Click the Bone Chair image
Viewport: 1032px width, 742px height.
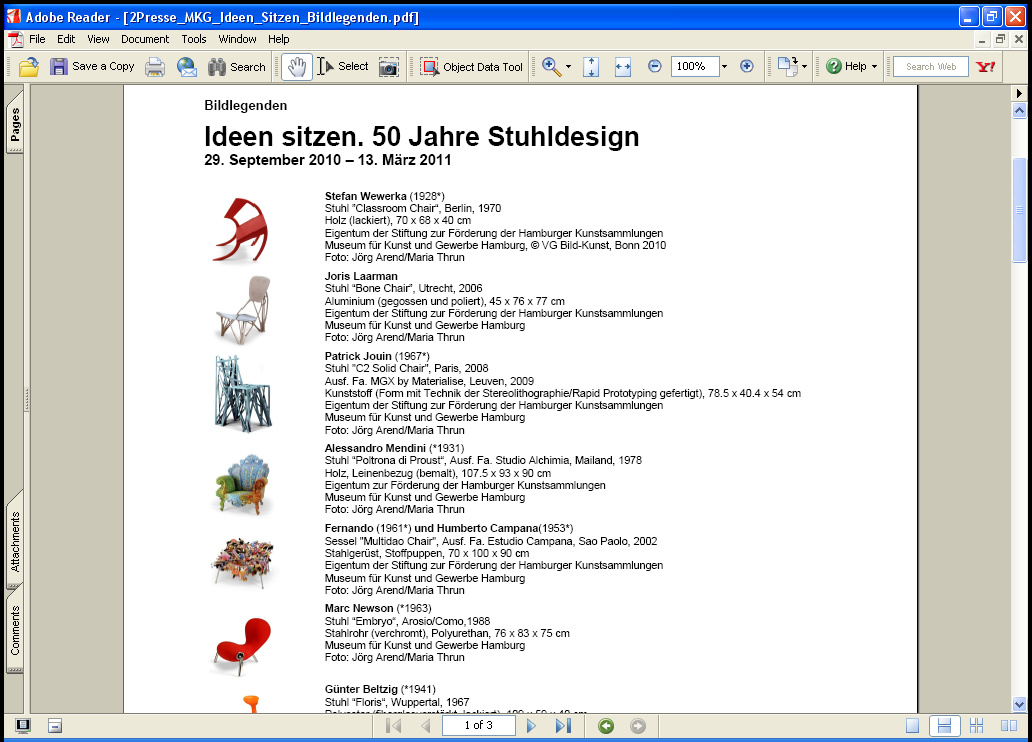[244, 309]
